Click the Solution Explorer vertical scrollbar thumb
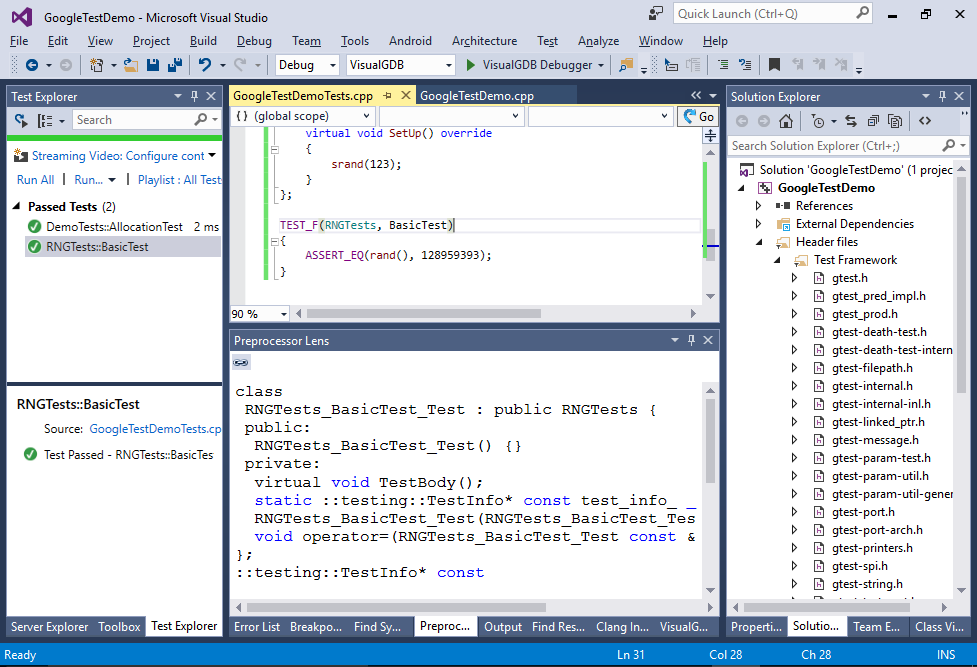Image resolution: width=977 pixels, height=667 pixels. tap(961, 285)
